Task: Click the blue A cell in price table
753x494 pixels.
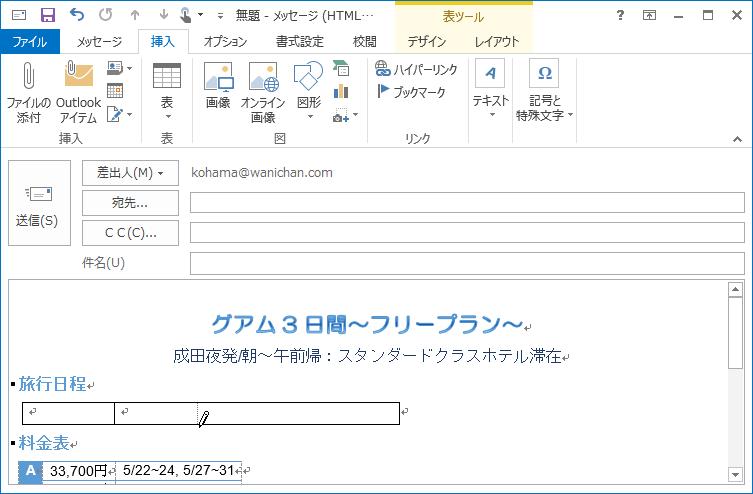Action: pos(30,471)
